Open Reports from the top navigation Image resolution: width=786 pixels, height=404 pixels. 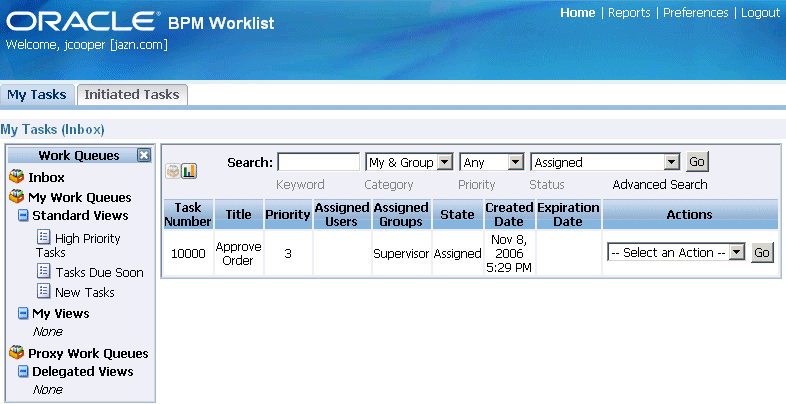[629, 13]
